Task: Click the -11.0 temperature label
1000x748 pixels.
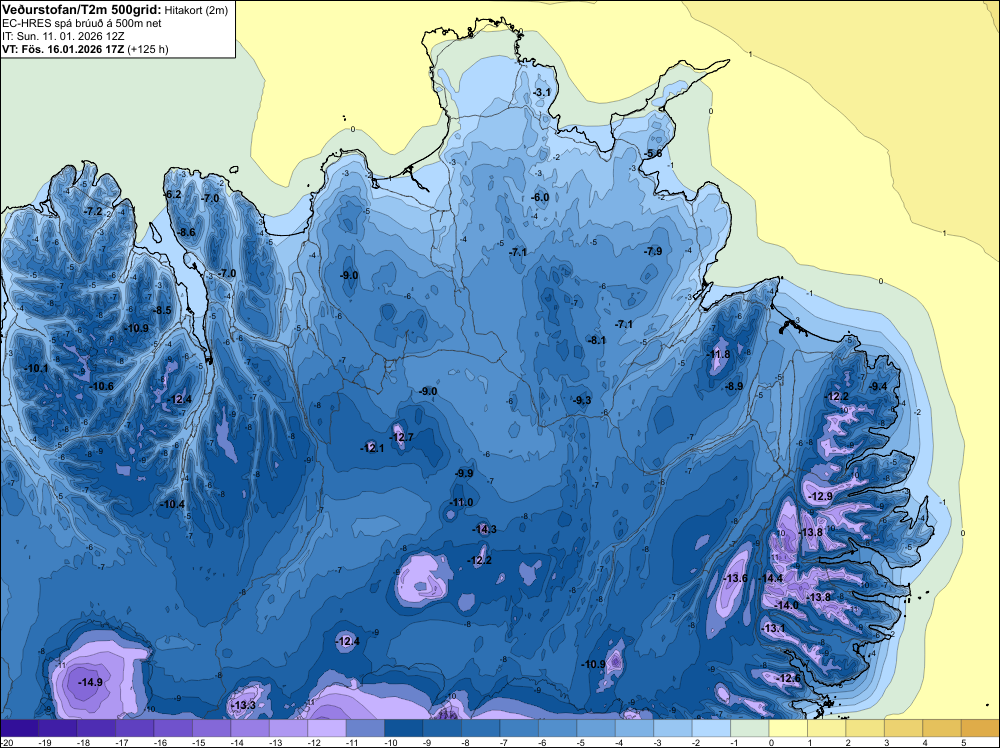Action: click(x=461, y=502)
